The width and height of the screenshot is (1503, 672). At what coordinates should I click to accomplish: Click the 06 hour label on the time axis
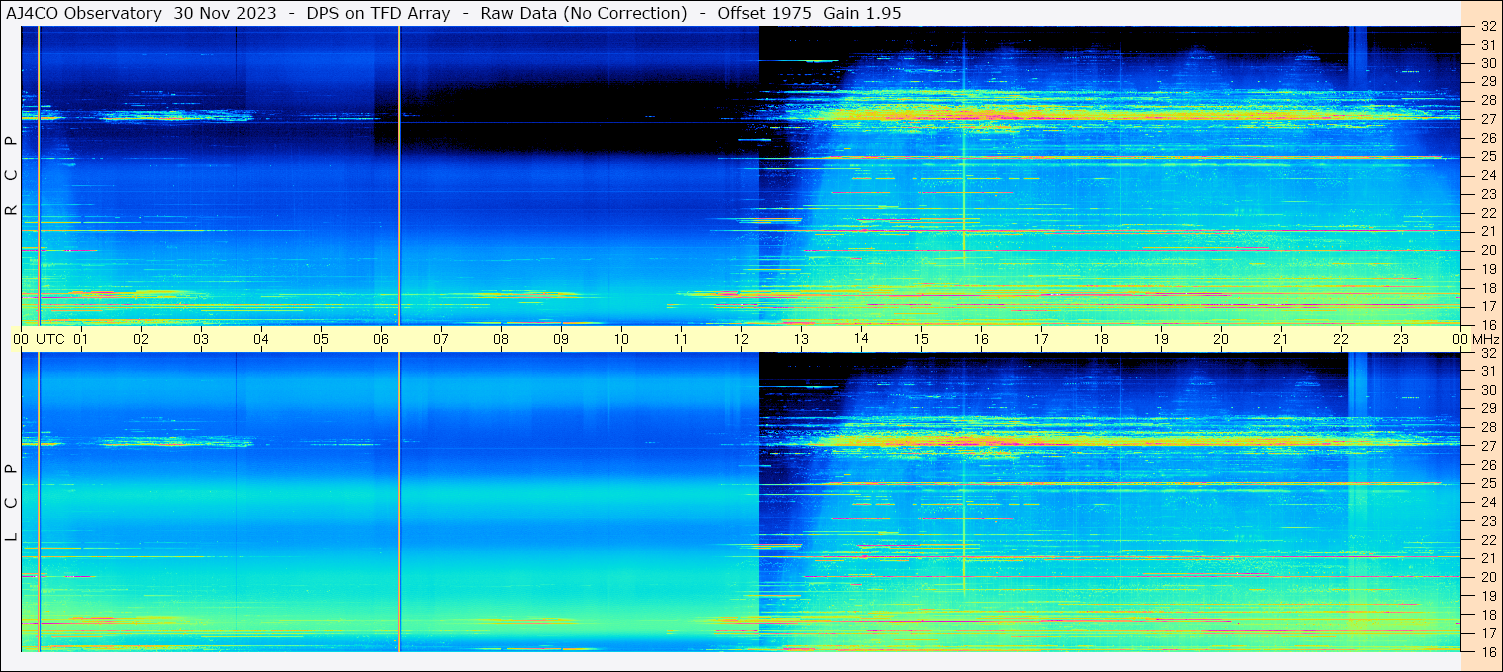381,339
